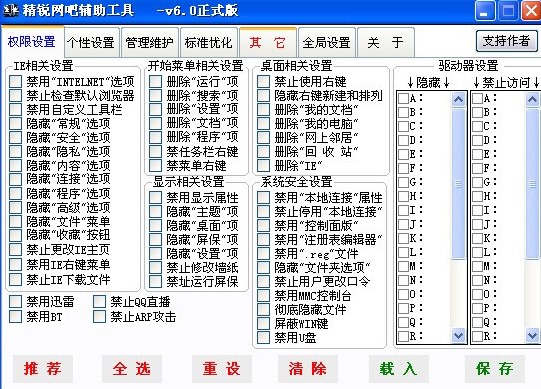Click the 推荐 button
541x389 pixels.
point(43,369)
